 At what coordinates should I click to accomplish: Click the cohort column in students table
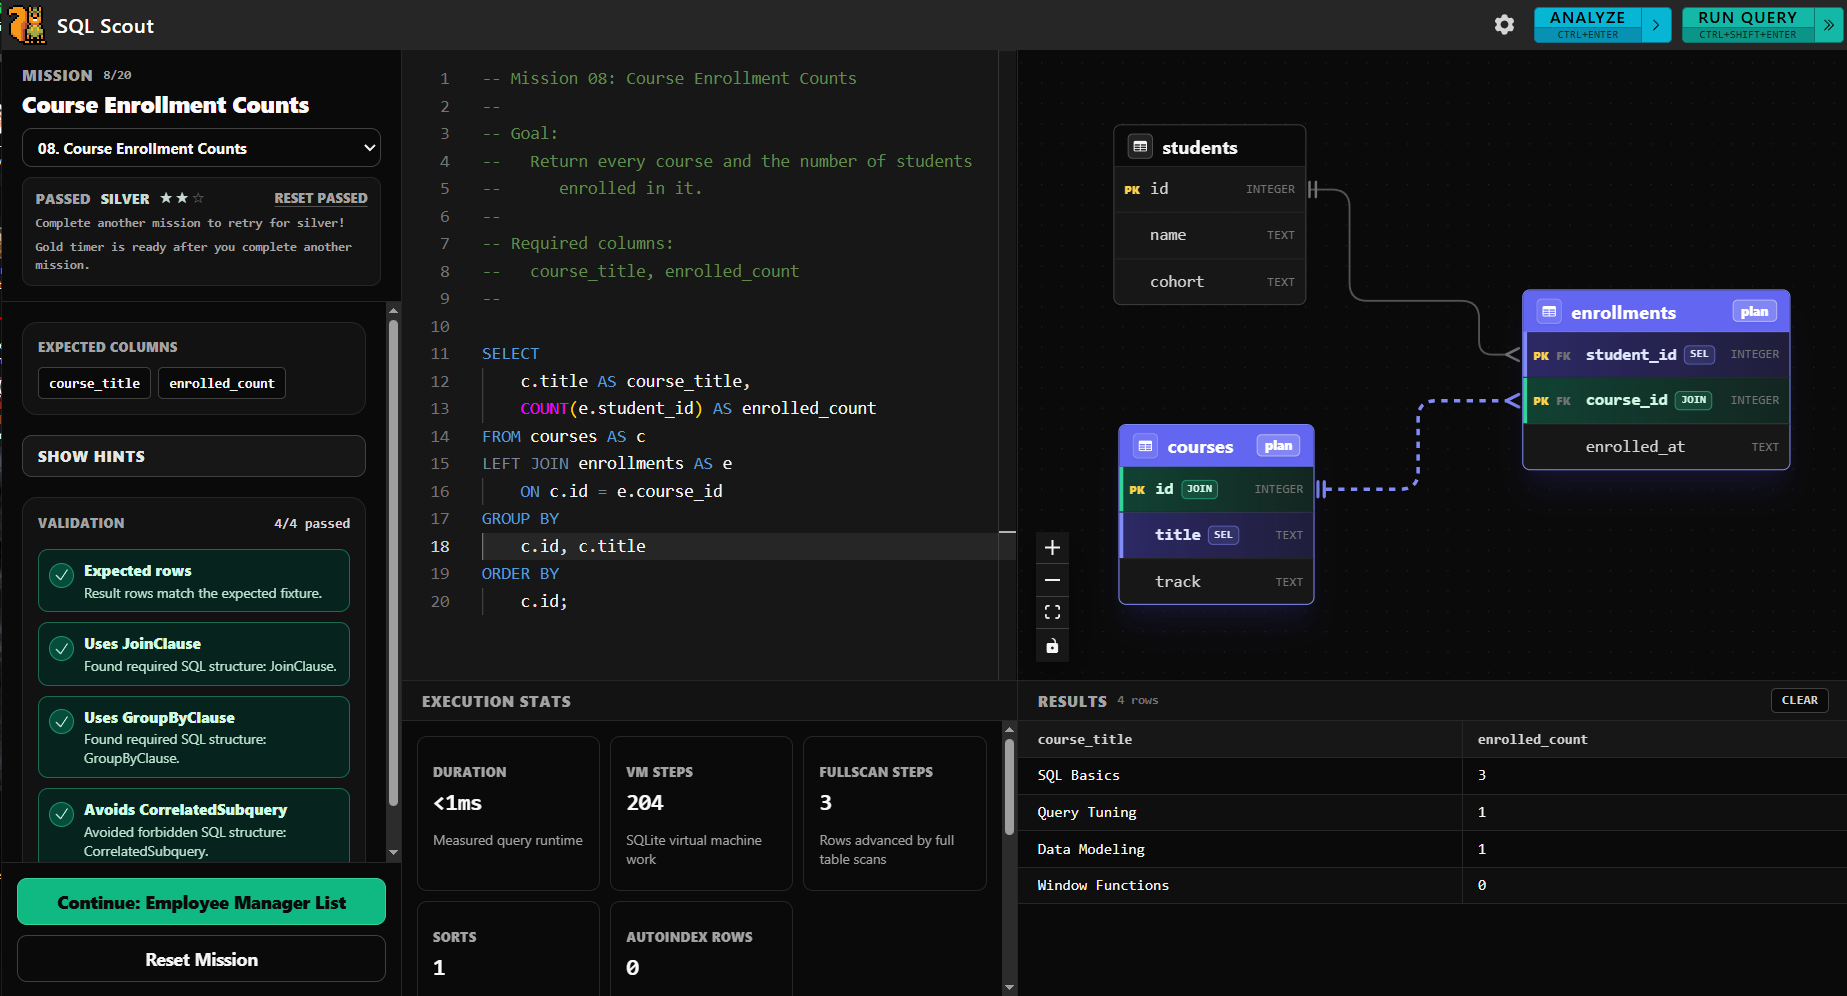[x=1210, y=282]
